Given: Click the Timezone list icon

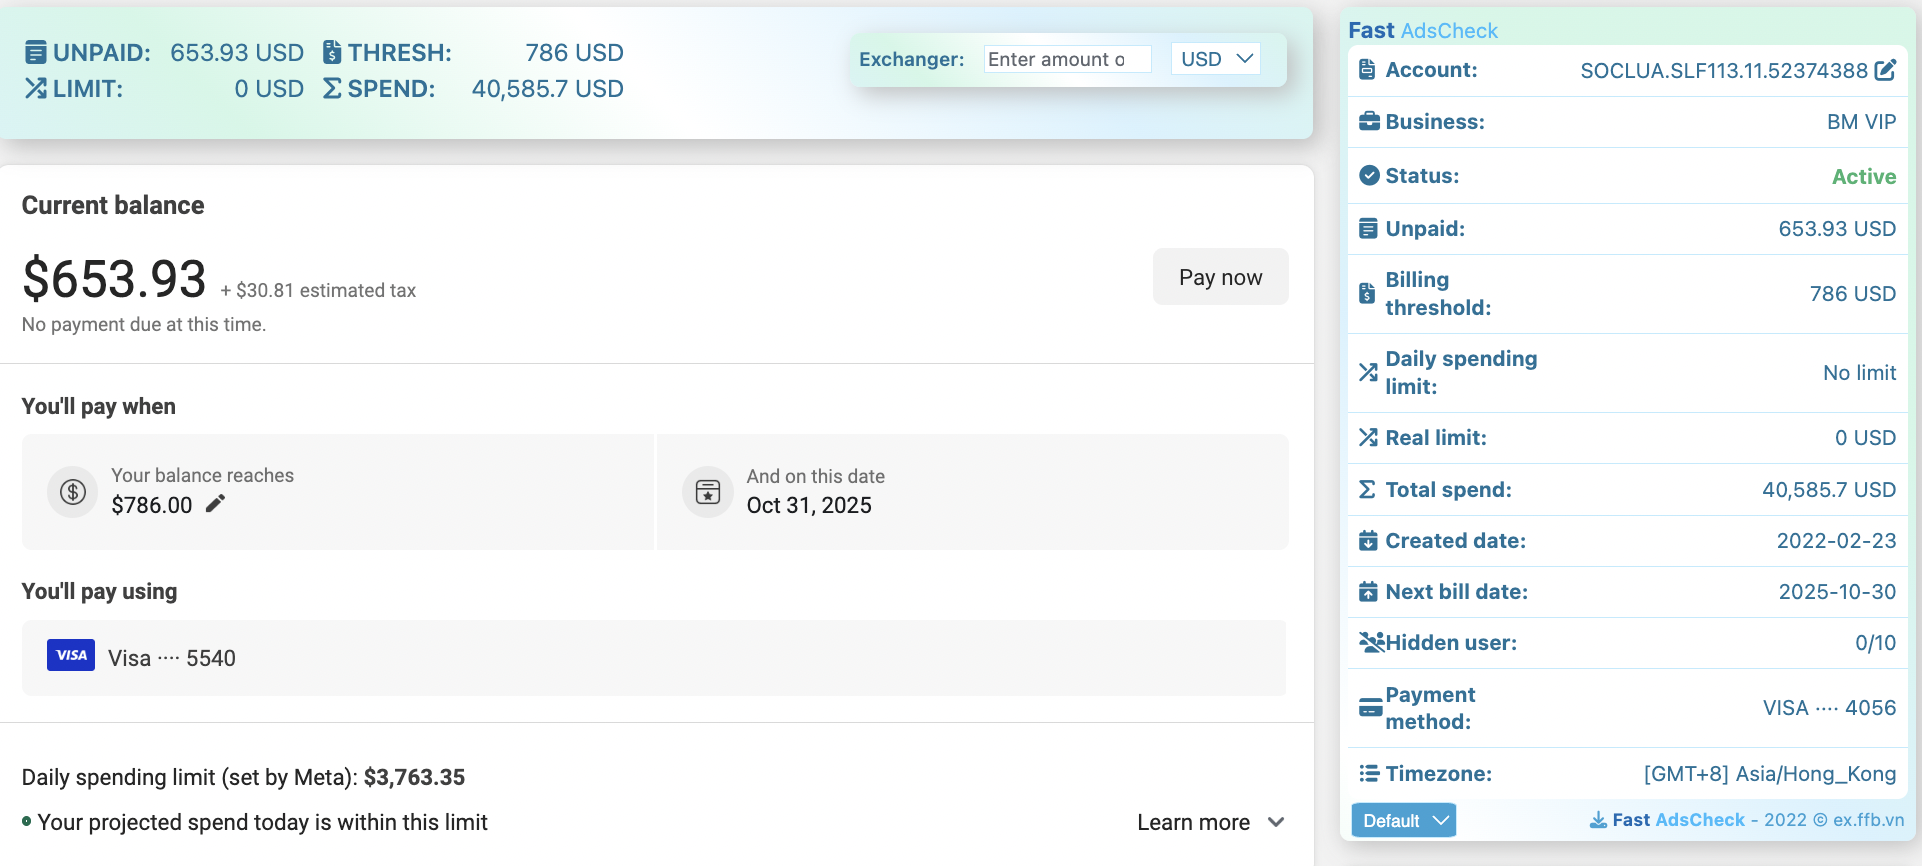Looking at the screenshot, I should [x=1369, y=773].
